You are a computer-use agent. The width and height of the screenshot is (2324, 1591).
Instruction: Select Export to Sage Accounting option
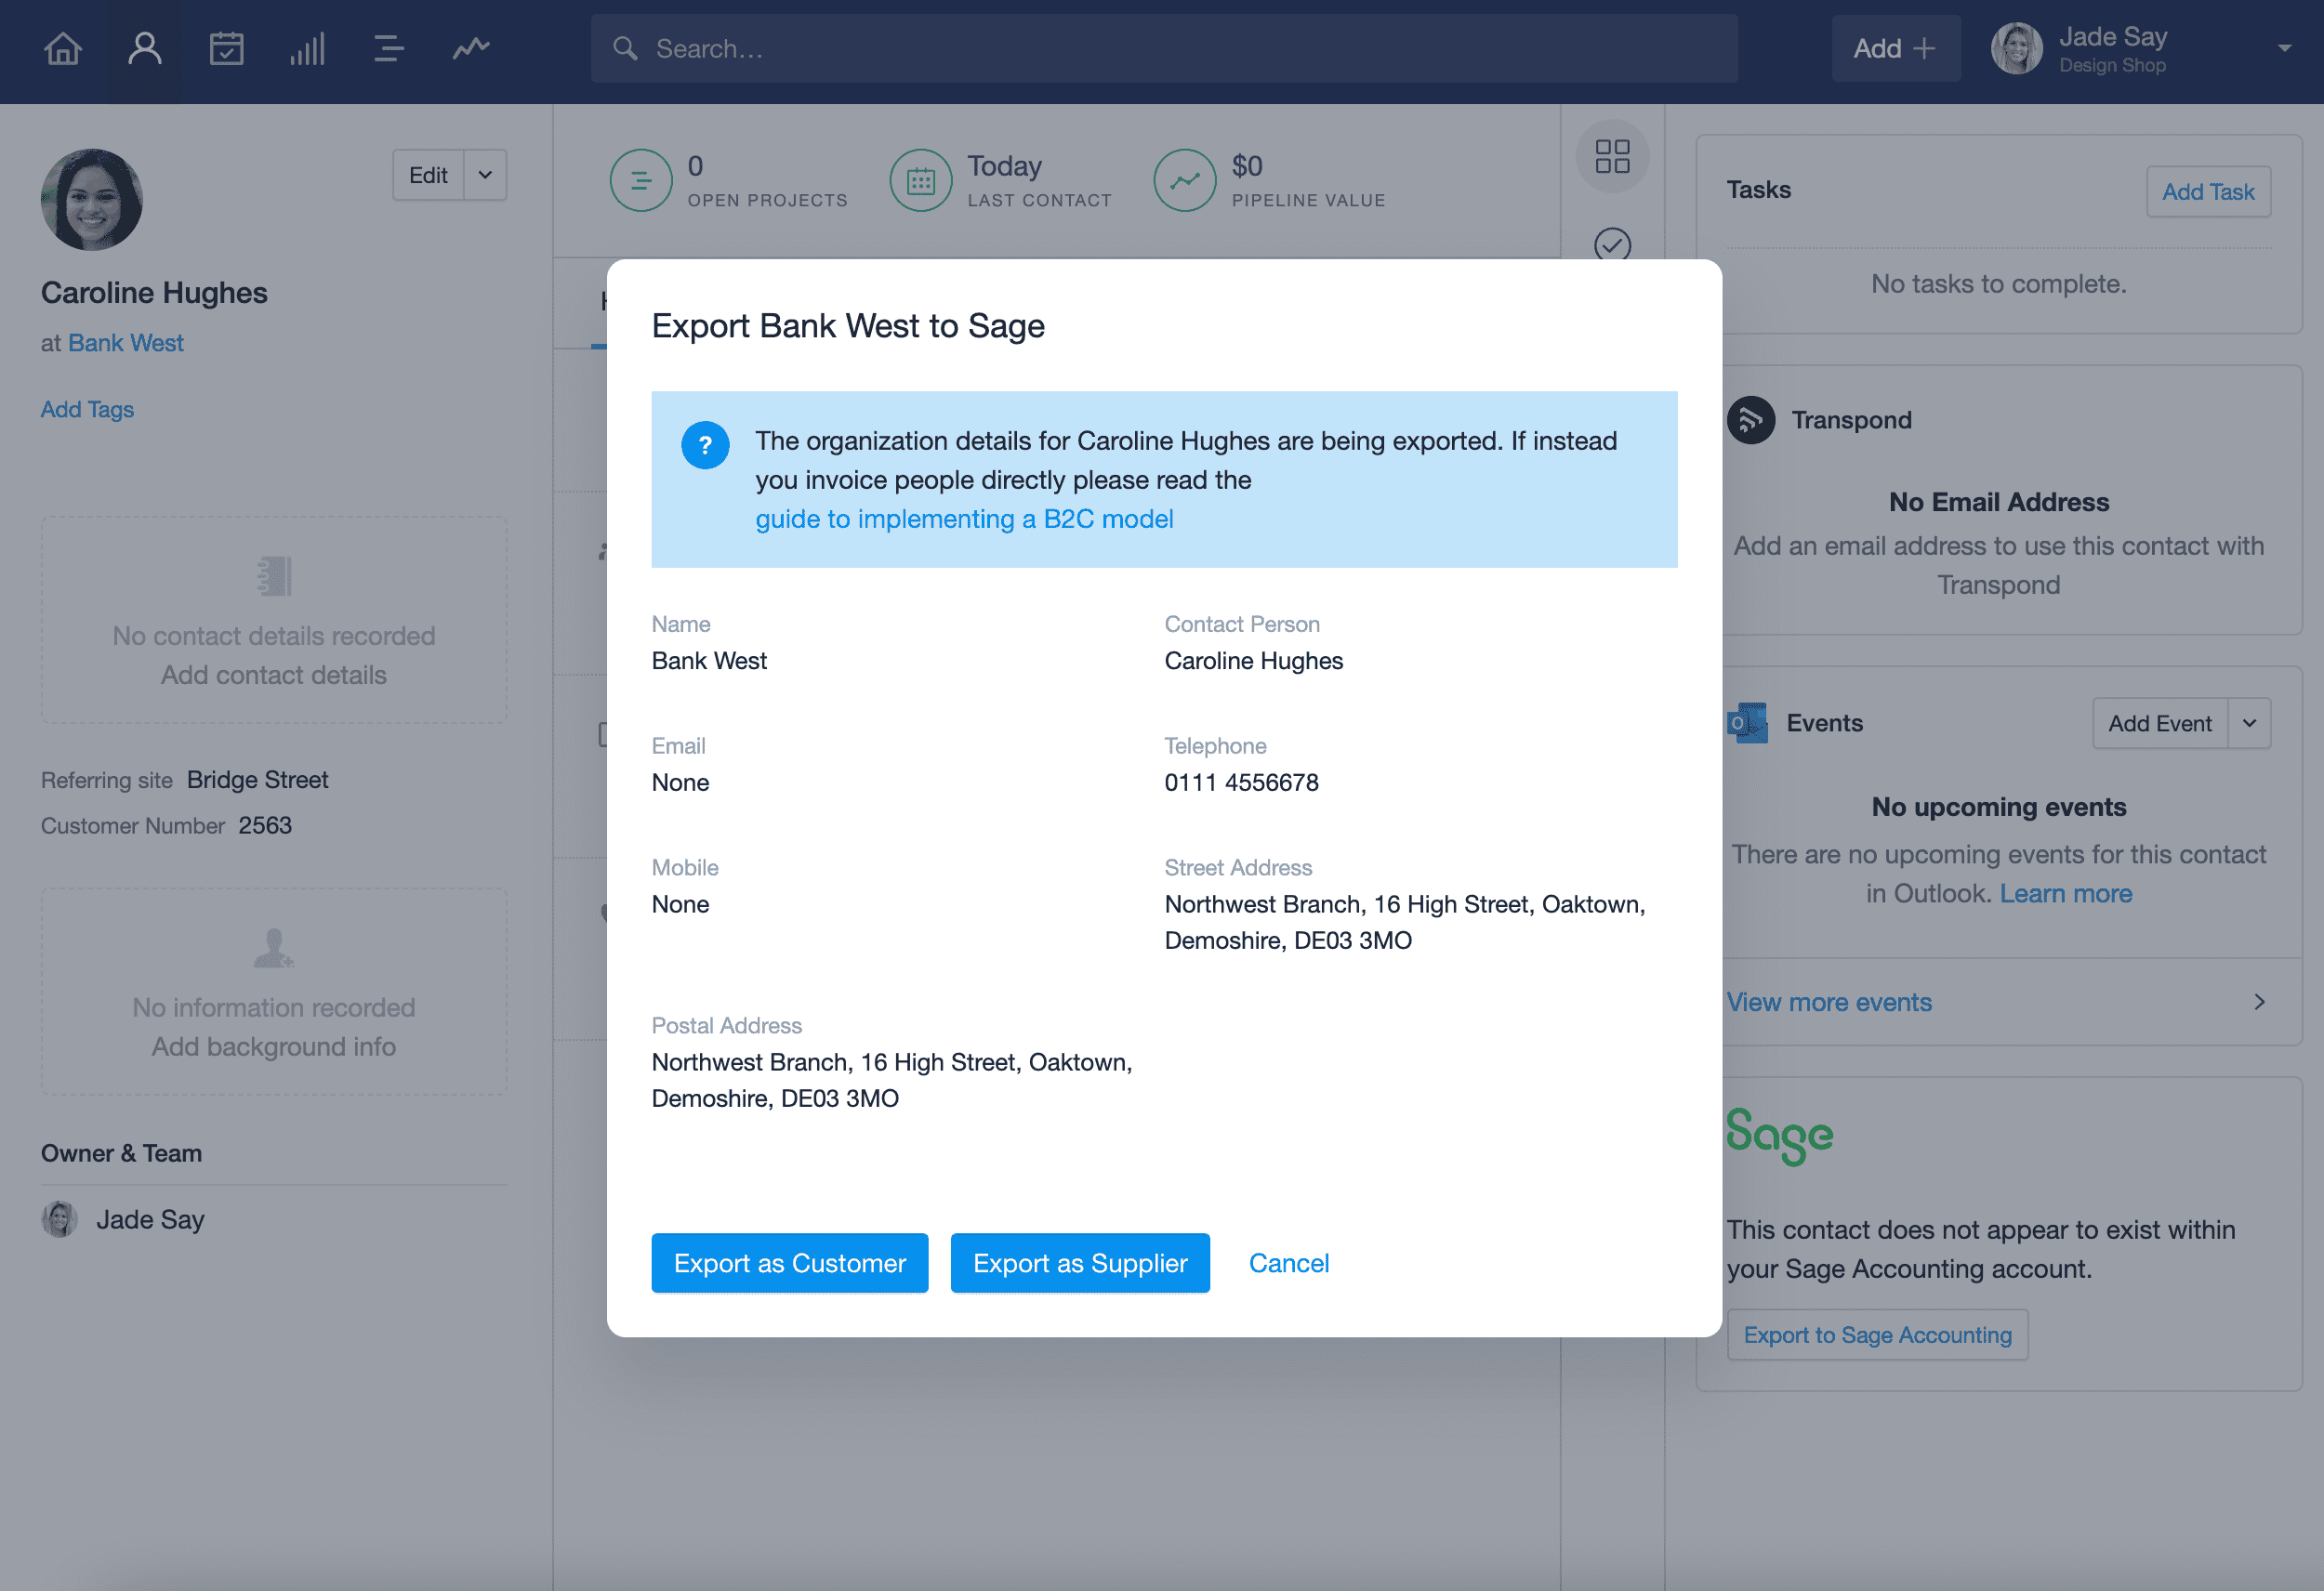[1879, 1335]
